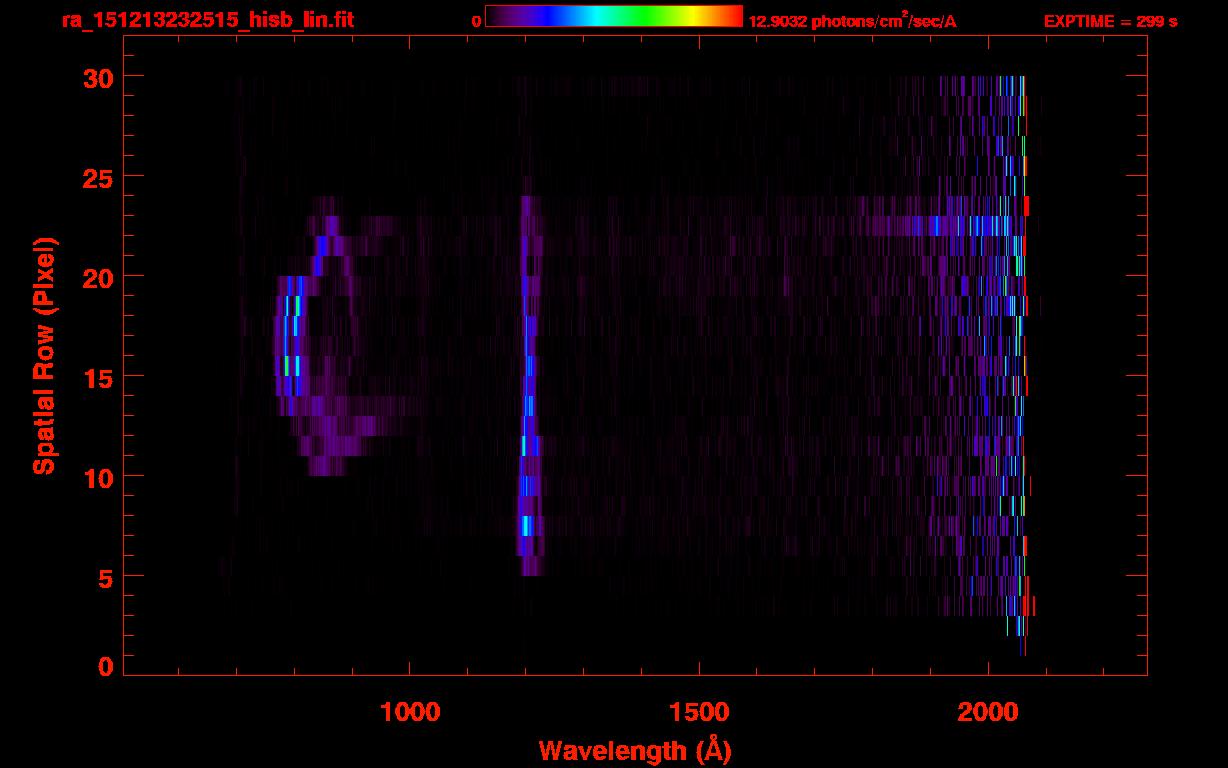Viewport: 1228px width, 768px height.
Task: Click the EXPTIME = 299 s text
Action: click(x=1110, y=21)
